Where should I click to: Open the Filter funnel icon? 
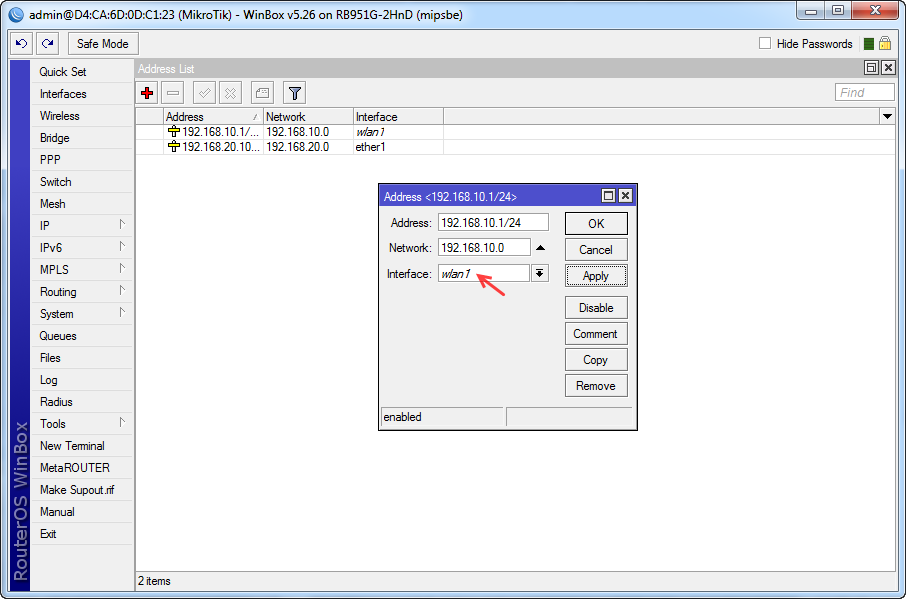point(295,92)
